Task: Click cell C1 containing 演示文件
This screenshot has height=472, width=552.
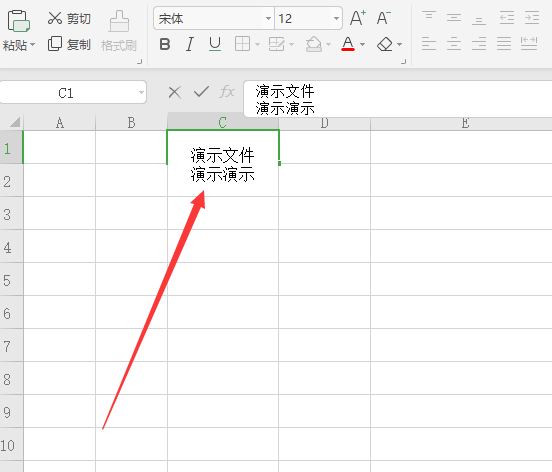Action: coord(223,147)
